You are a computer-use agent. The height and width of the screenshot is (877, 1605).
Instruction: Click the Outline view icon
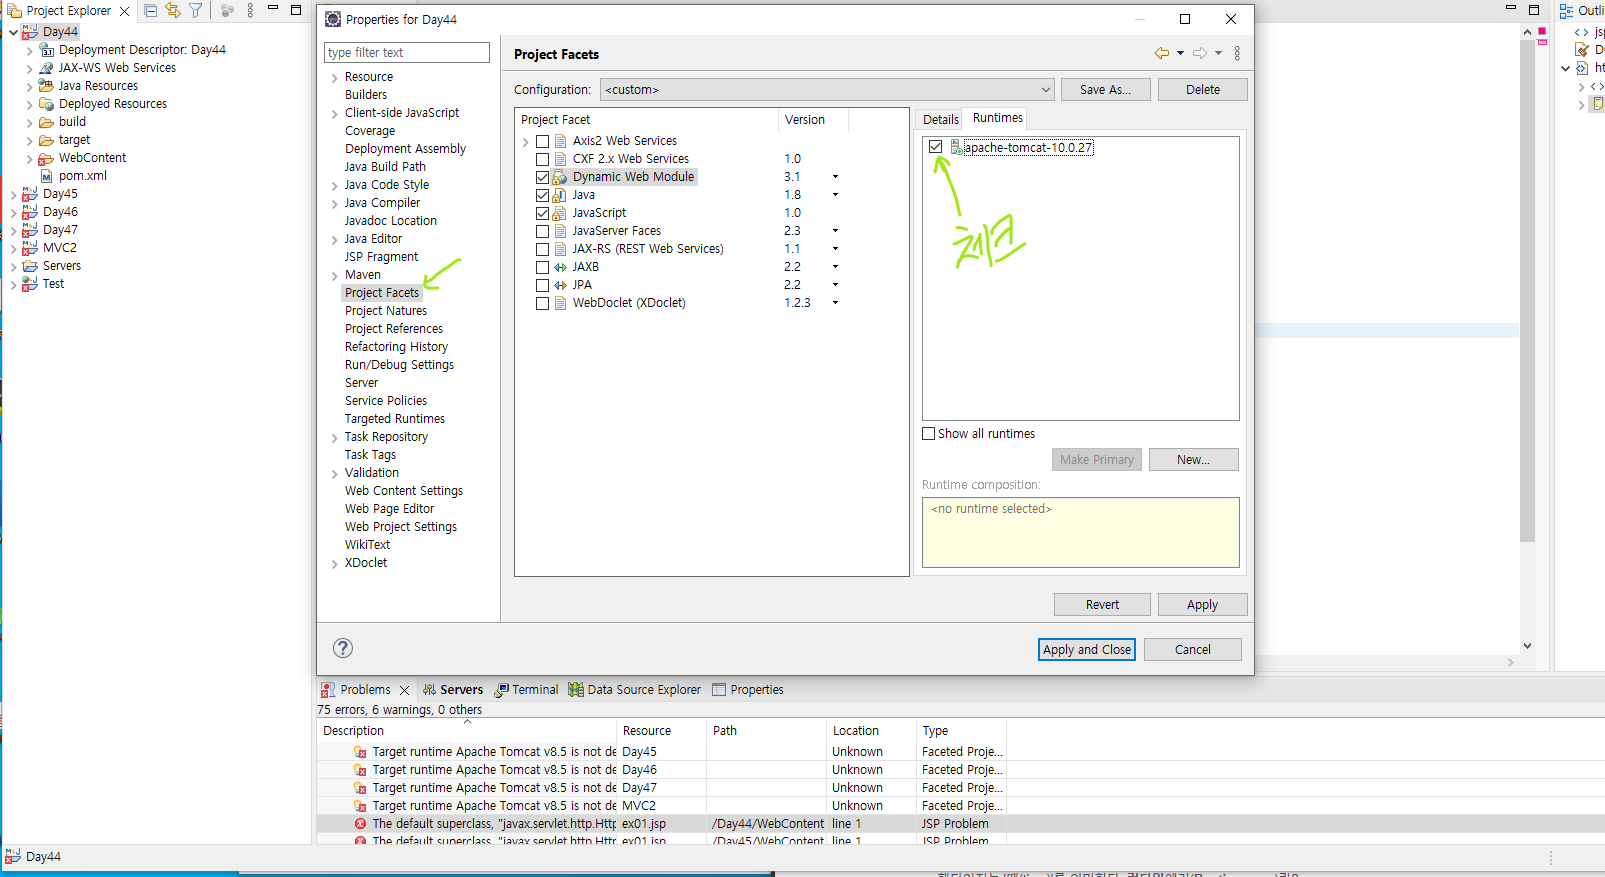click(x=1566, y=11)
